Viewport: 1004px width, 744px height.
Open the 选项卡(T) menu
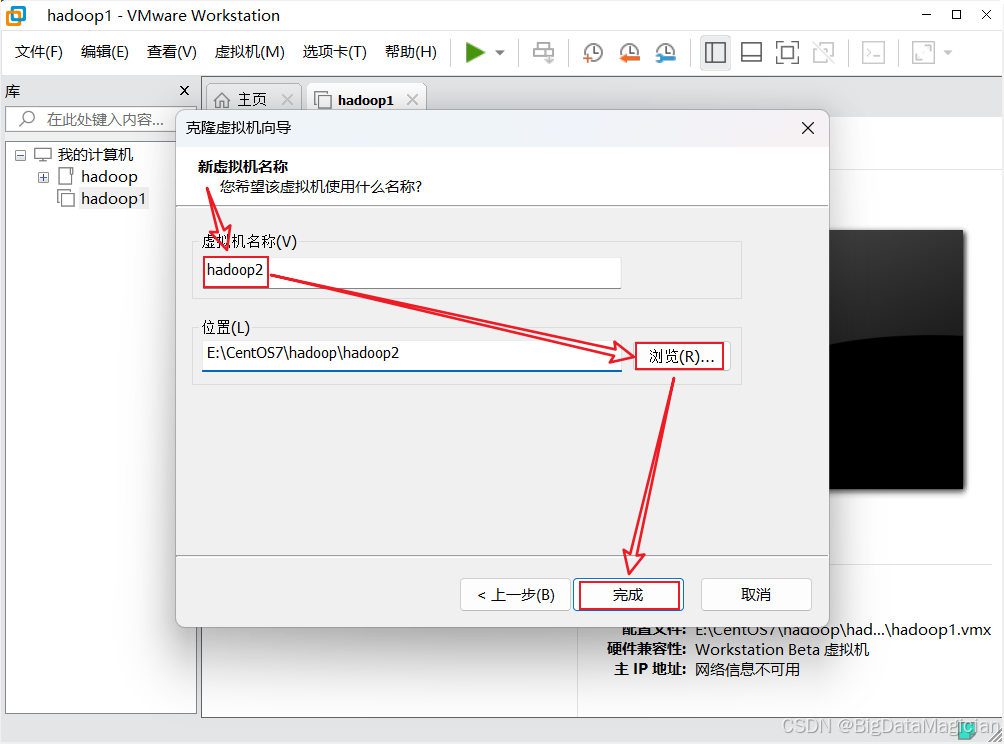[334, 52]
